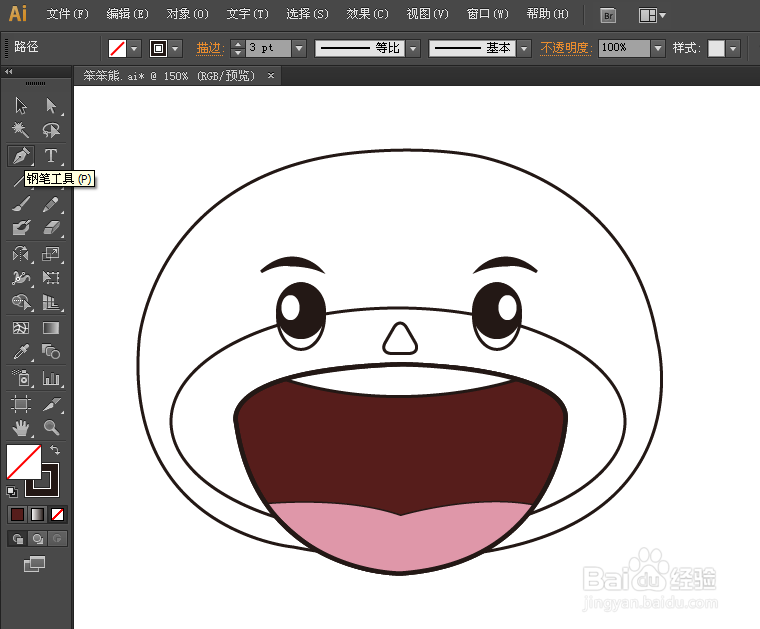Select the Perspective Grid tool
Image resolution: width=760 pixels, height=629 pixels.
coord(51,302)
